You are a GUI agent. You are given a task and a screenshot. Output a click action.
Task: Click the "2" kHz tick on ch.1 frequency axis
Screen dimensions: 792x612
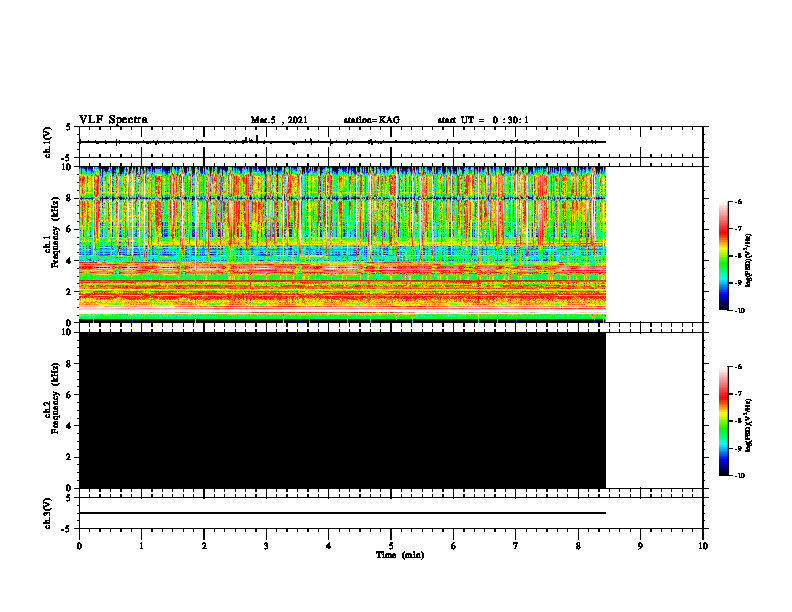pos(70,292)
